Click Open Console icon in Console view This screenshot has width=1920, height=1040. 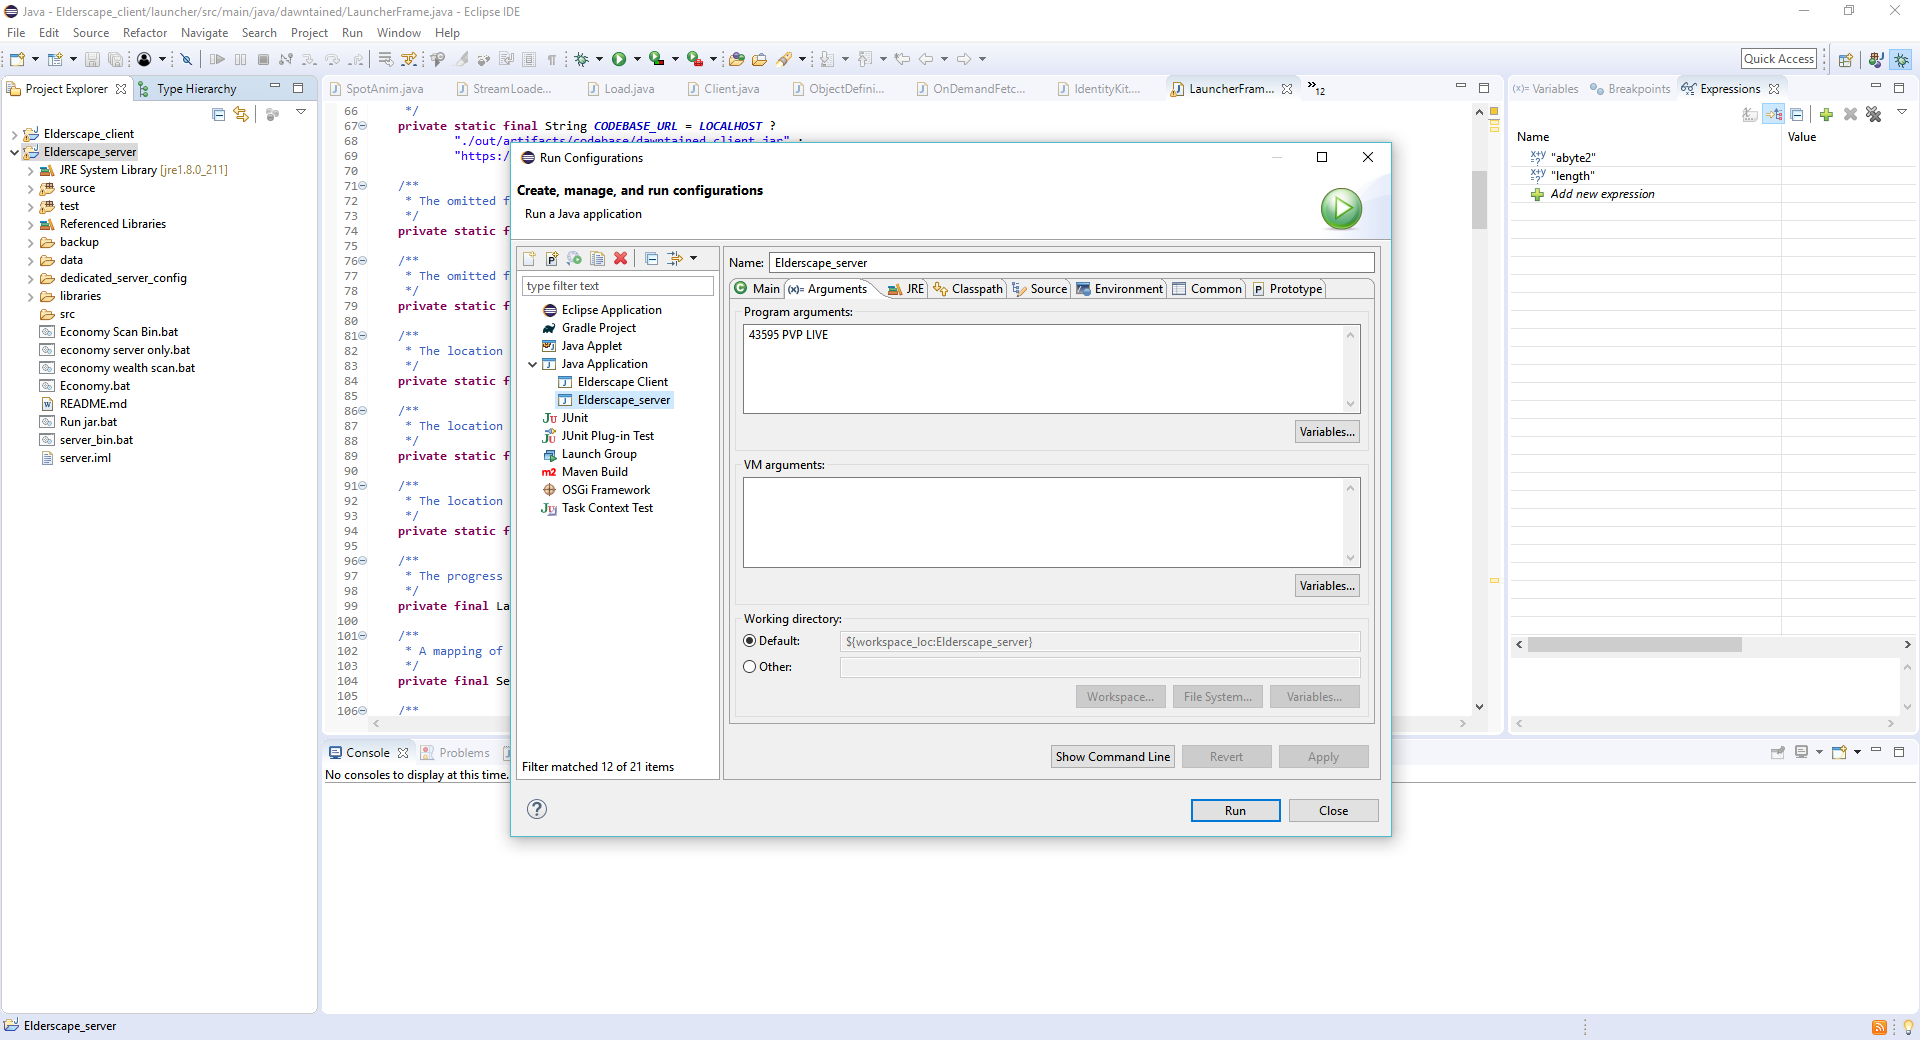coord(1839,752)
